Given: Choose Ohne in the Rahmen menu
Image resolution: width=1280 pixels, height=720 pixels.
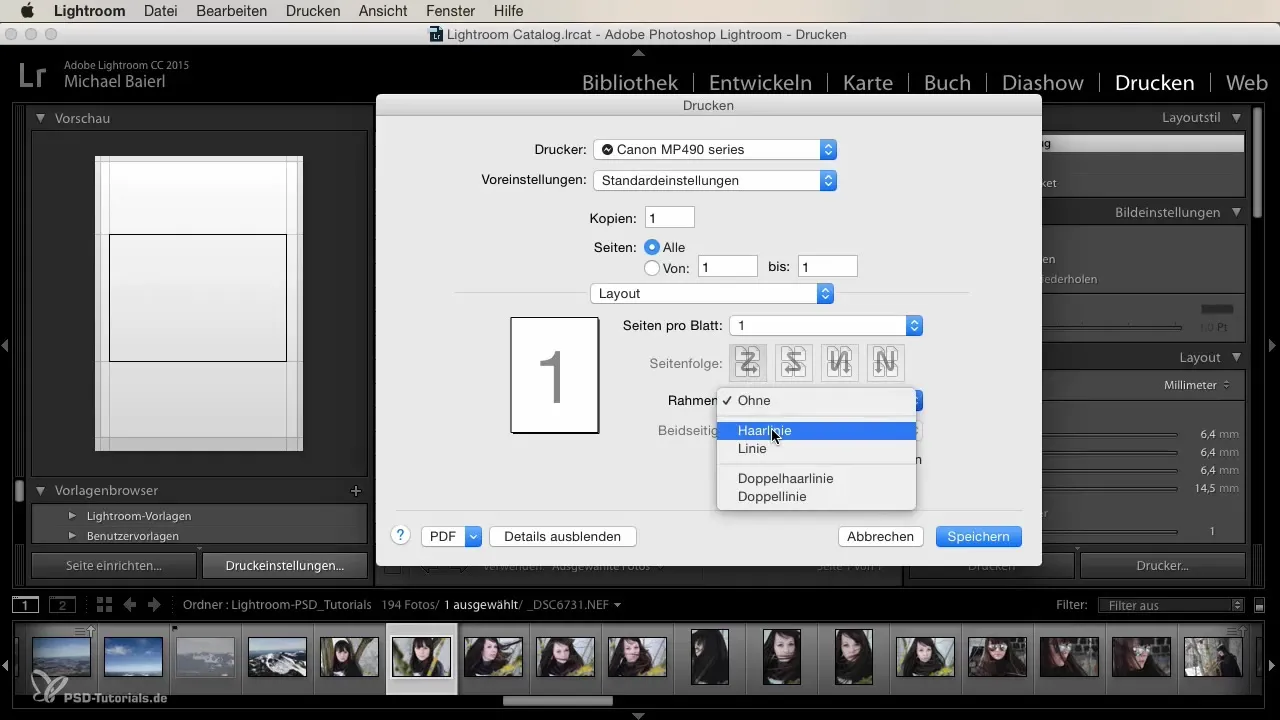Looking at the screenshot, I should pos(816,400).
